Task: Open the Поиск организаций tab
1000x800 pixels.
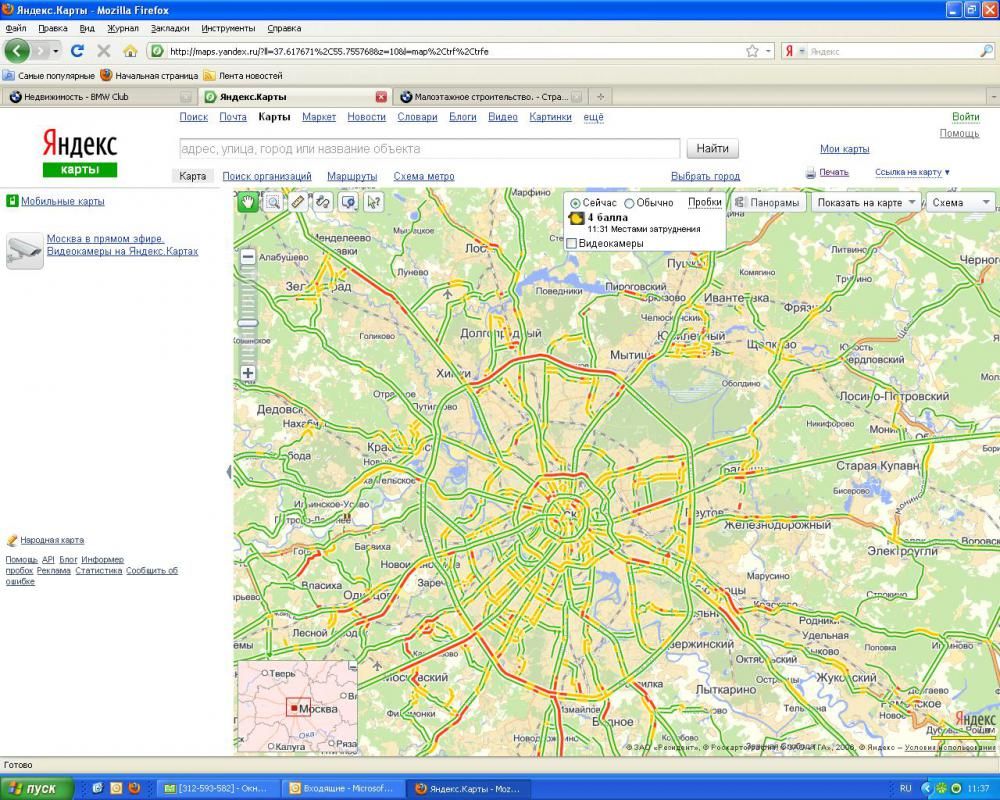Action: point(267,176)
